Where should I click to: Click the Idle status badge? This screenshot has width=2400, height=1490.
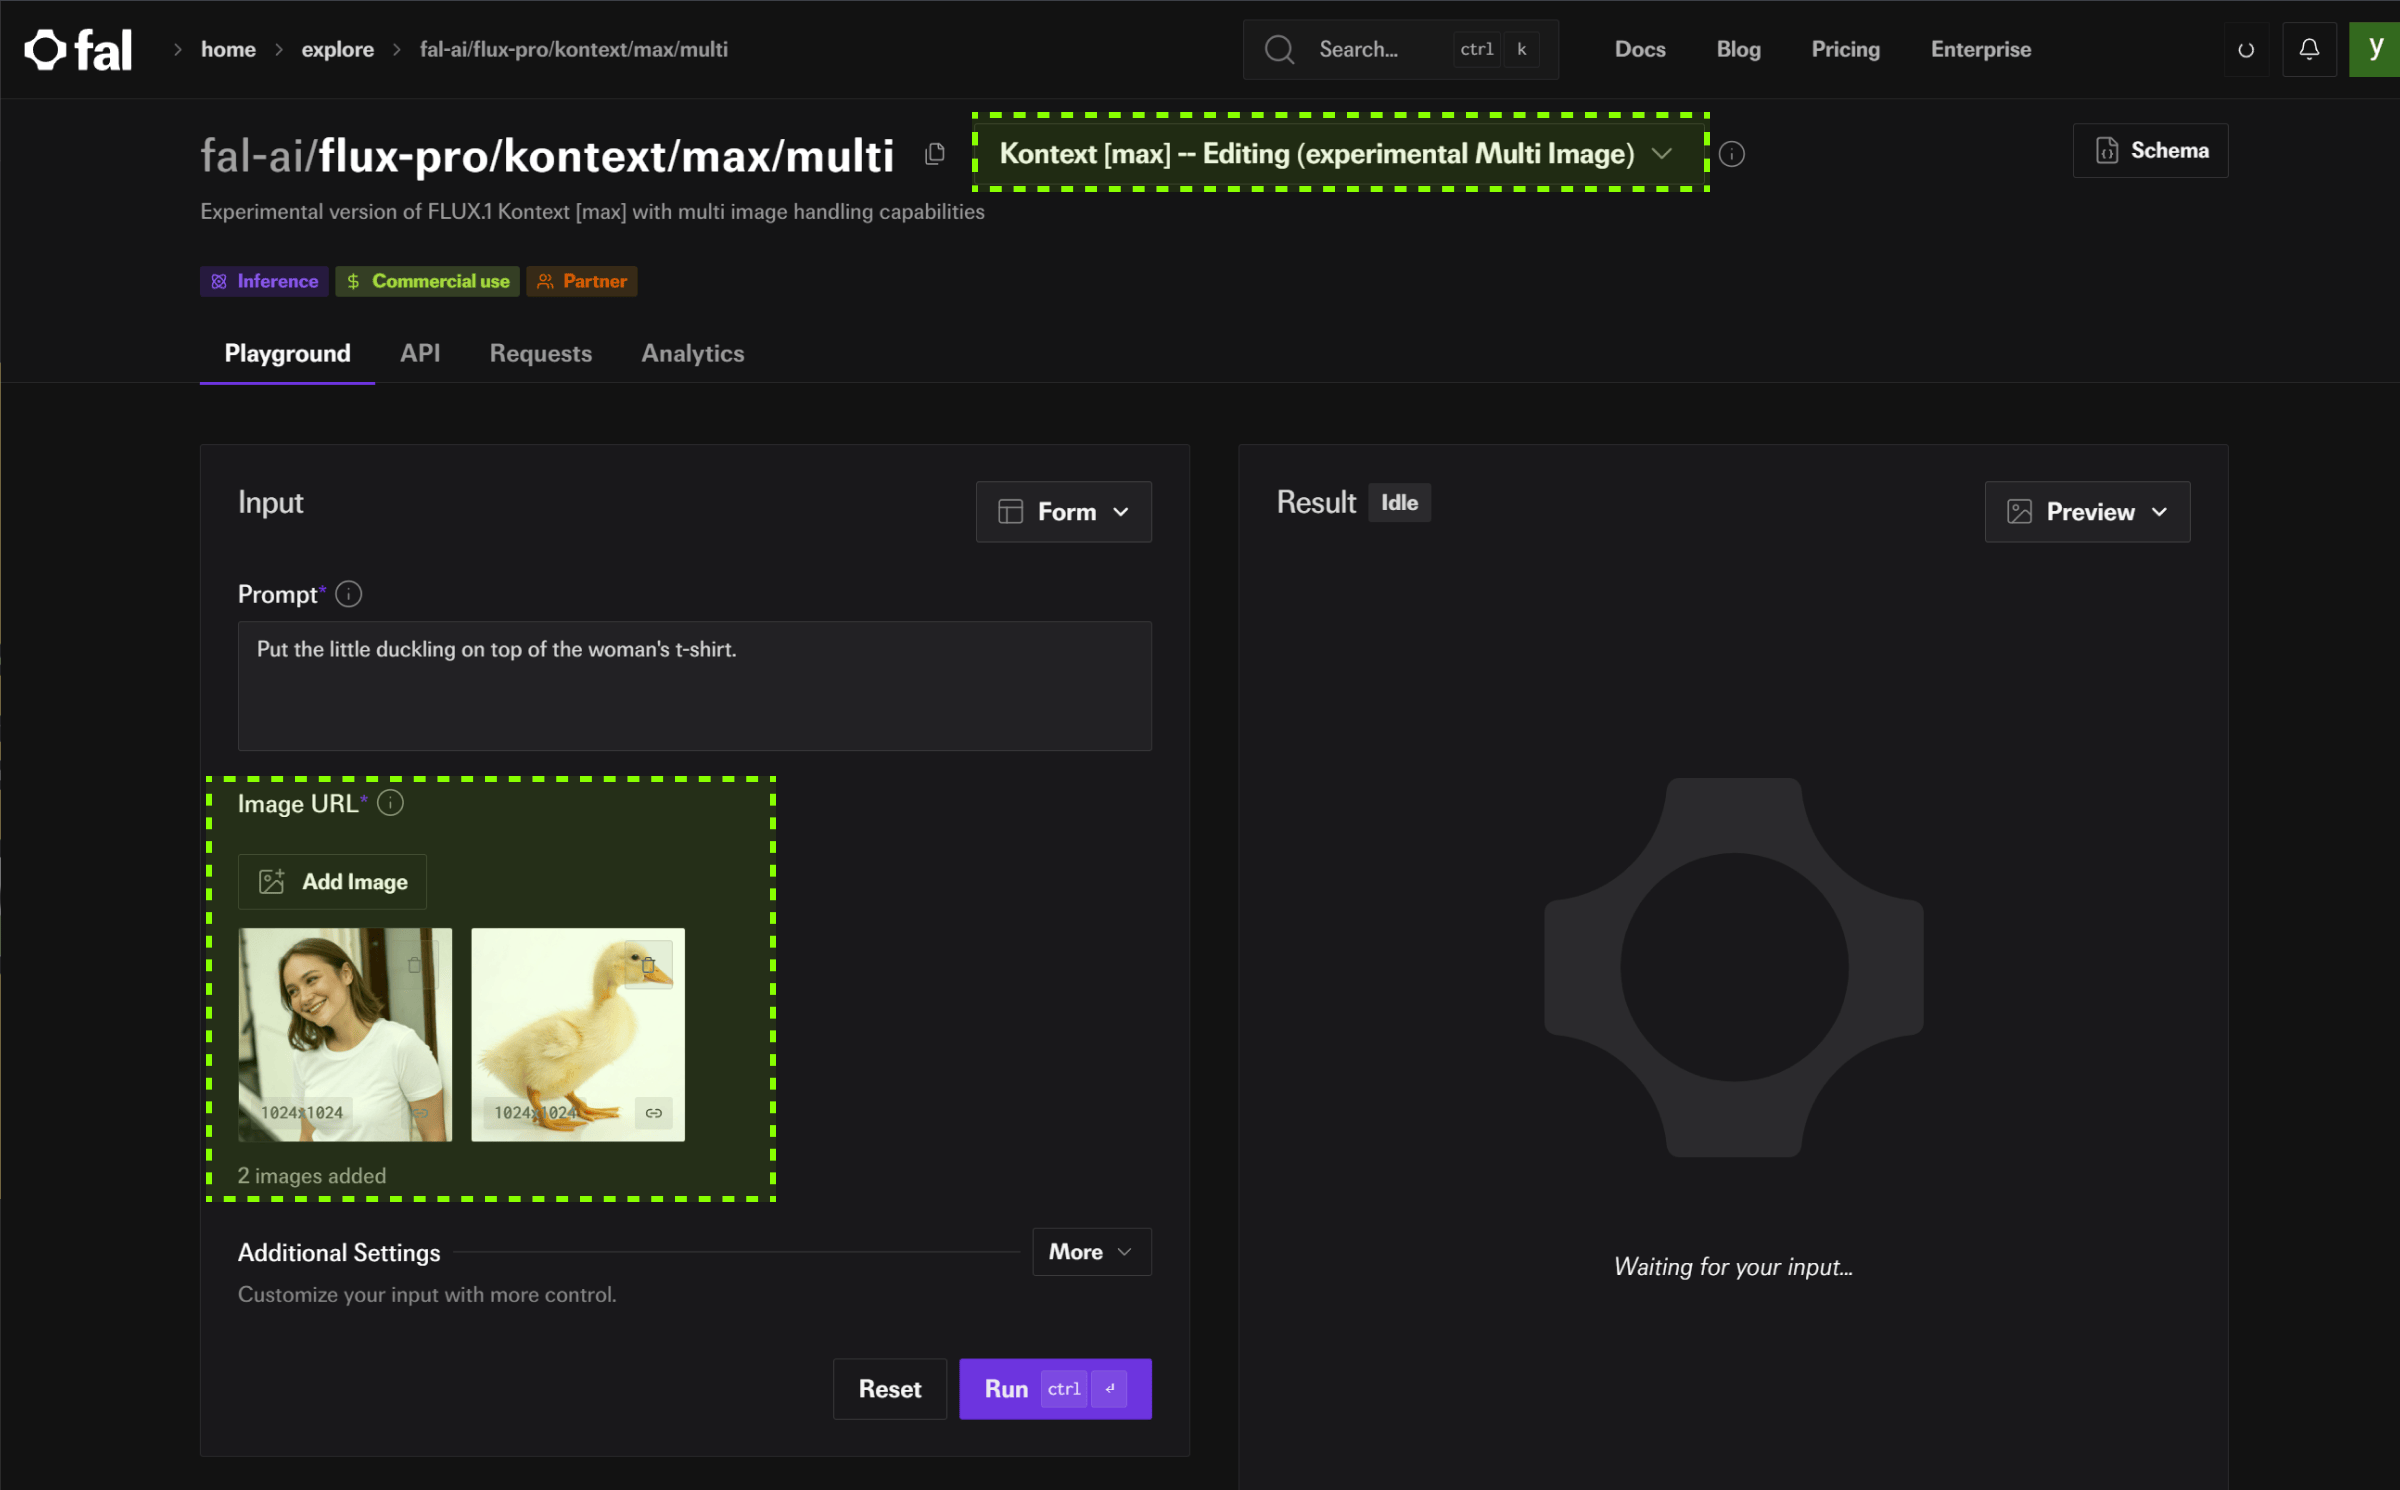click(1399, 503)
